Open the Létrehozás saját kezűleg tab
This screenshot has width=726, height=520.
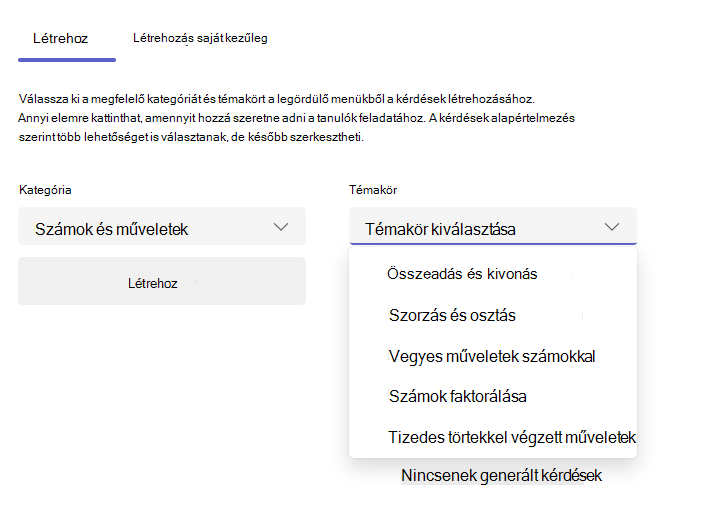tap(200, 38)
